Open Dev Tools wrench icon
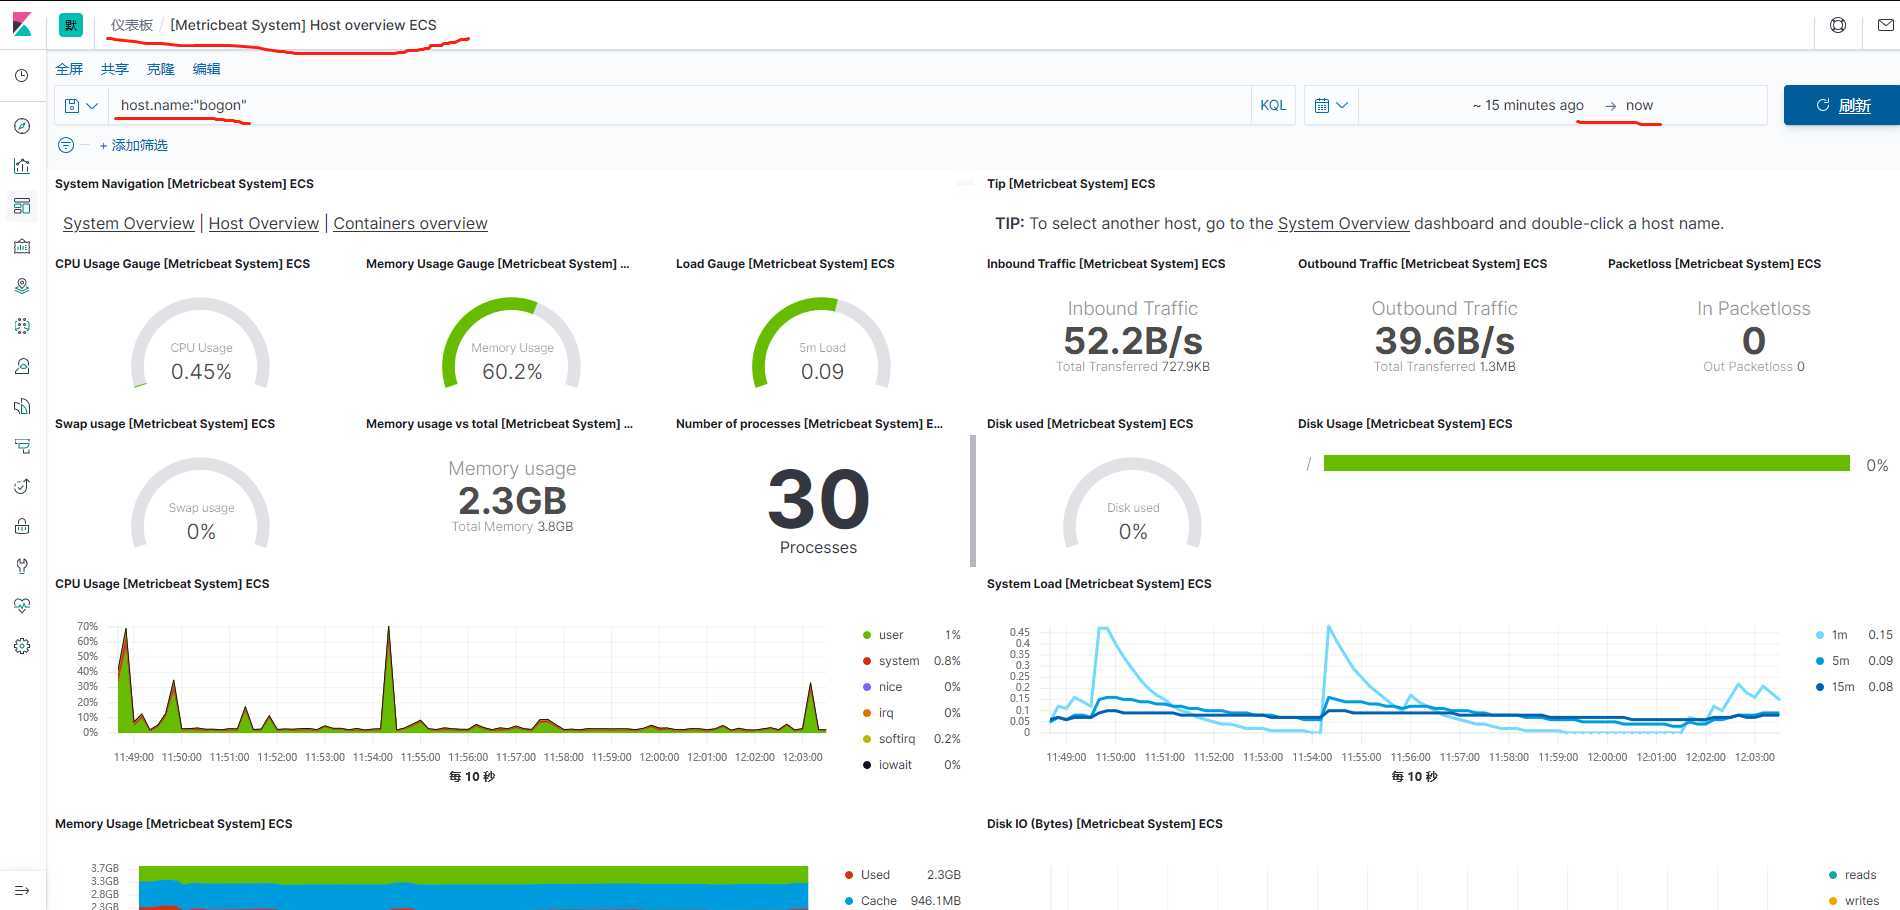 point(22,566)
